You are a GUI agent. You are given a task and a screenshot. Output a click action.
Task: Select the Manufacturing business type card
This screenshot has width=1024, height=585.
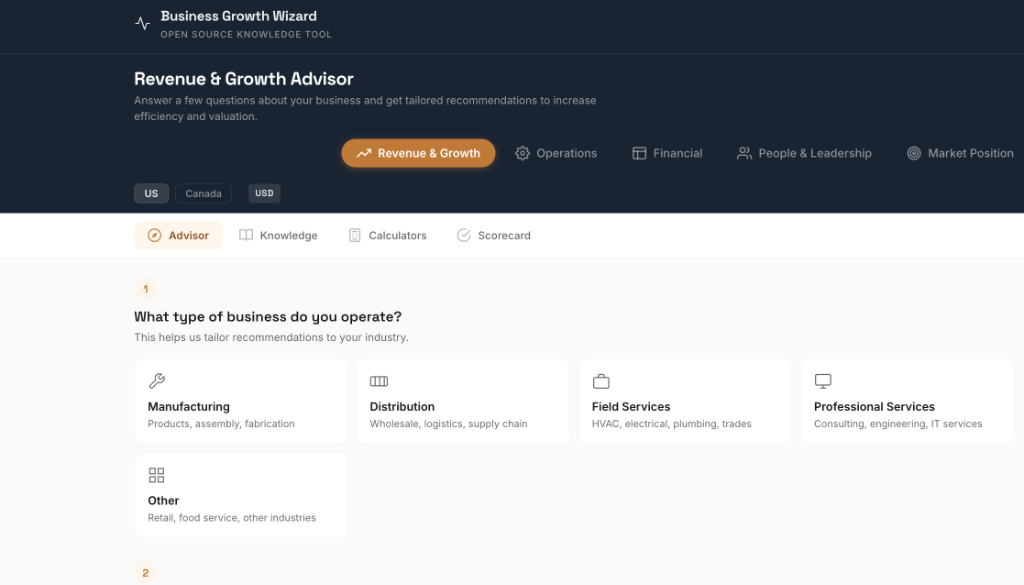(240, 400)
